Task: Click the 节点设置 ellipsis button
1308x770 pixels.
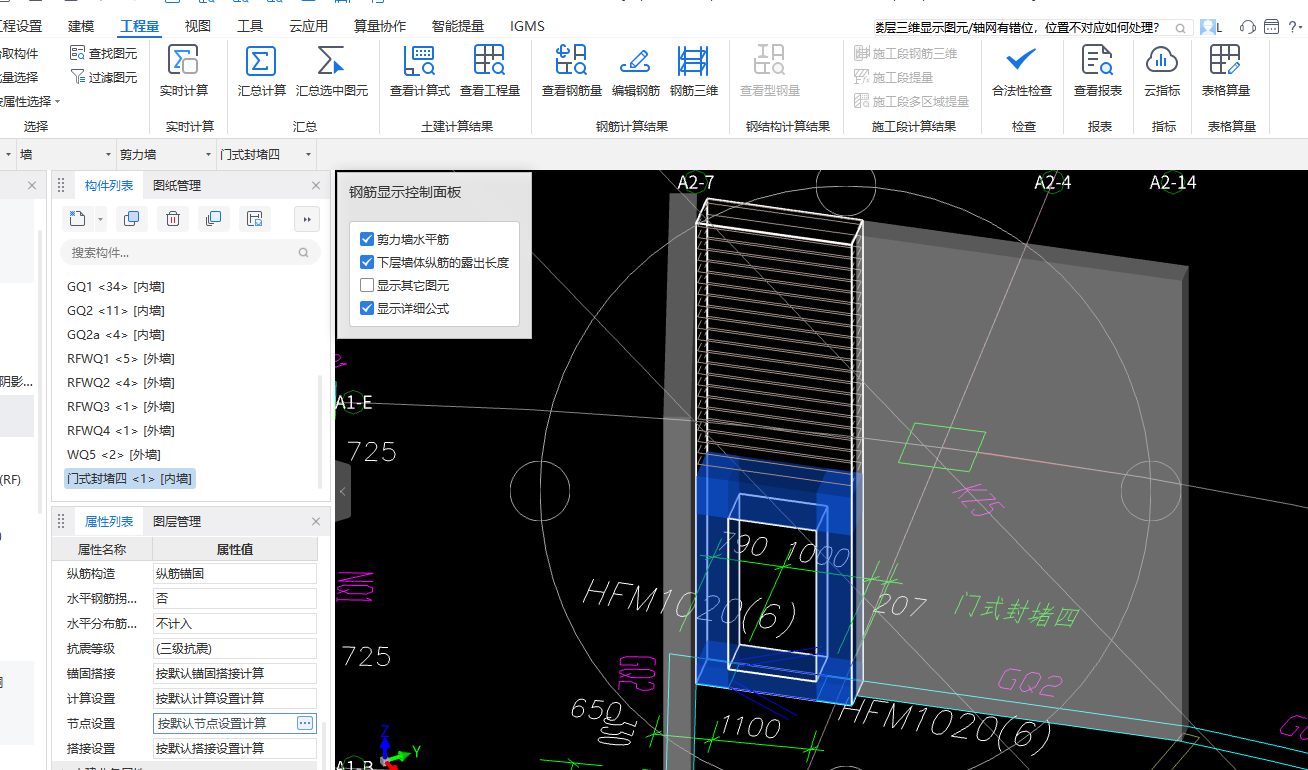Action: click(x=306, y=723)
